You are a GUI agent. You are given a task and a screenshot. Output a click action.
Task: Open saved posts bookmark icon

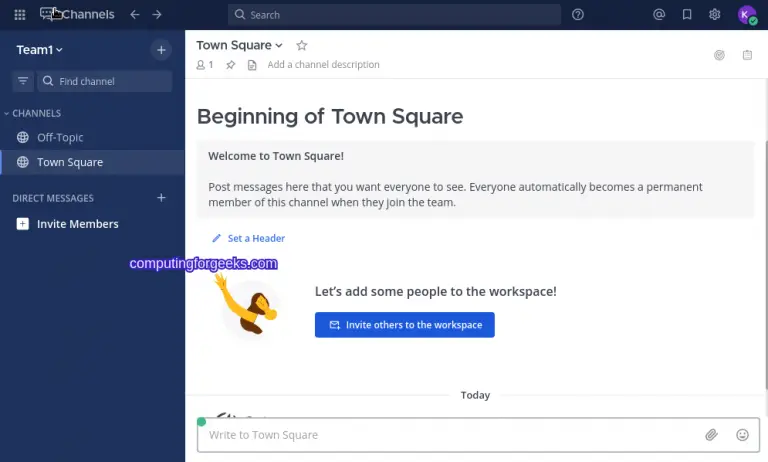pos(686,15)
